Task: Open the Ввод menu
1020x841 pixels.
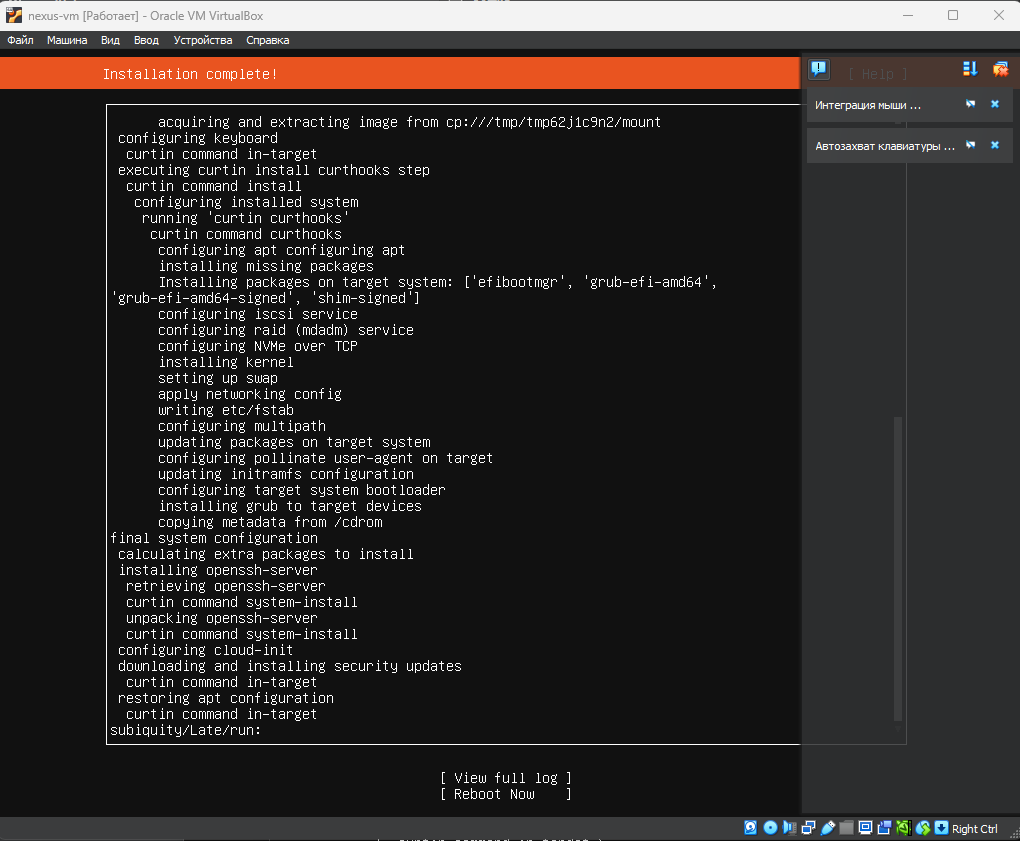Action: (x=146, y=40)
